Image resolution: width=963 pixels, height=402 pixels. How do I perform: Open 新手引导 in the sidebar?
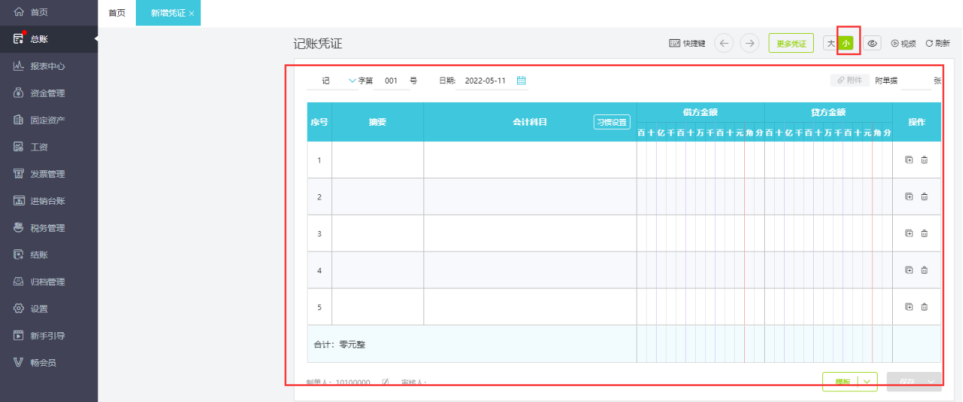click(47, 336)
